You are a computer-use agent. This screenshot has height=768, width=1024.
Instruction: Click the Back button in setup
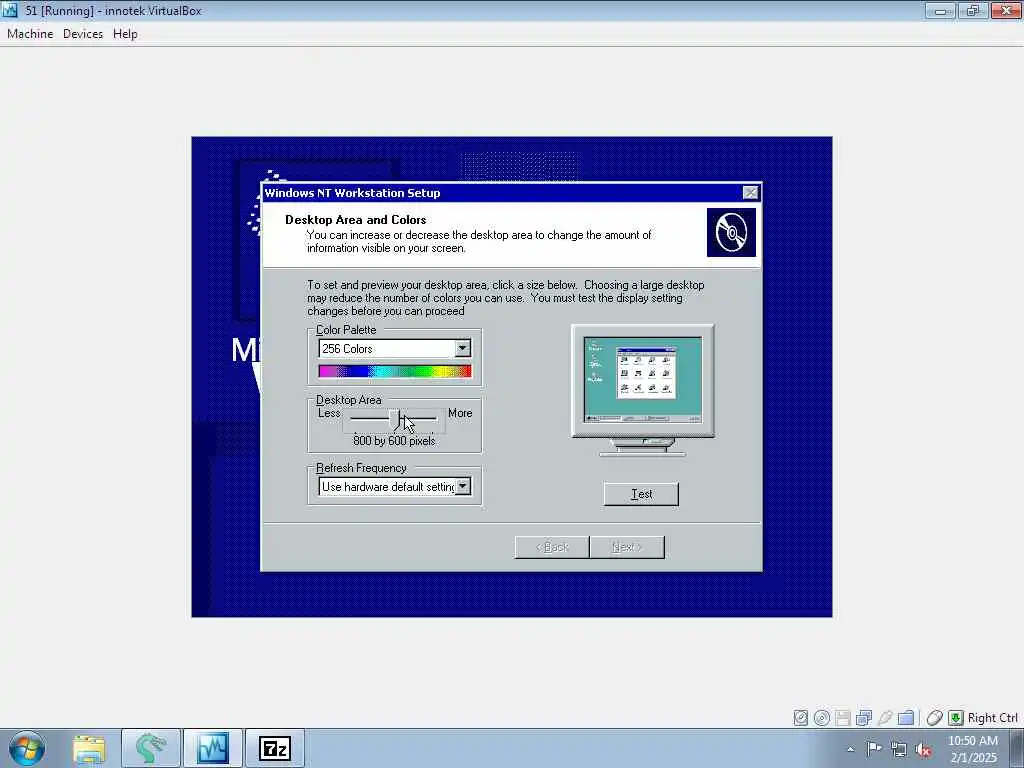pos(552,547)
